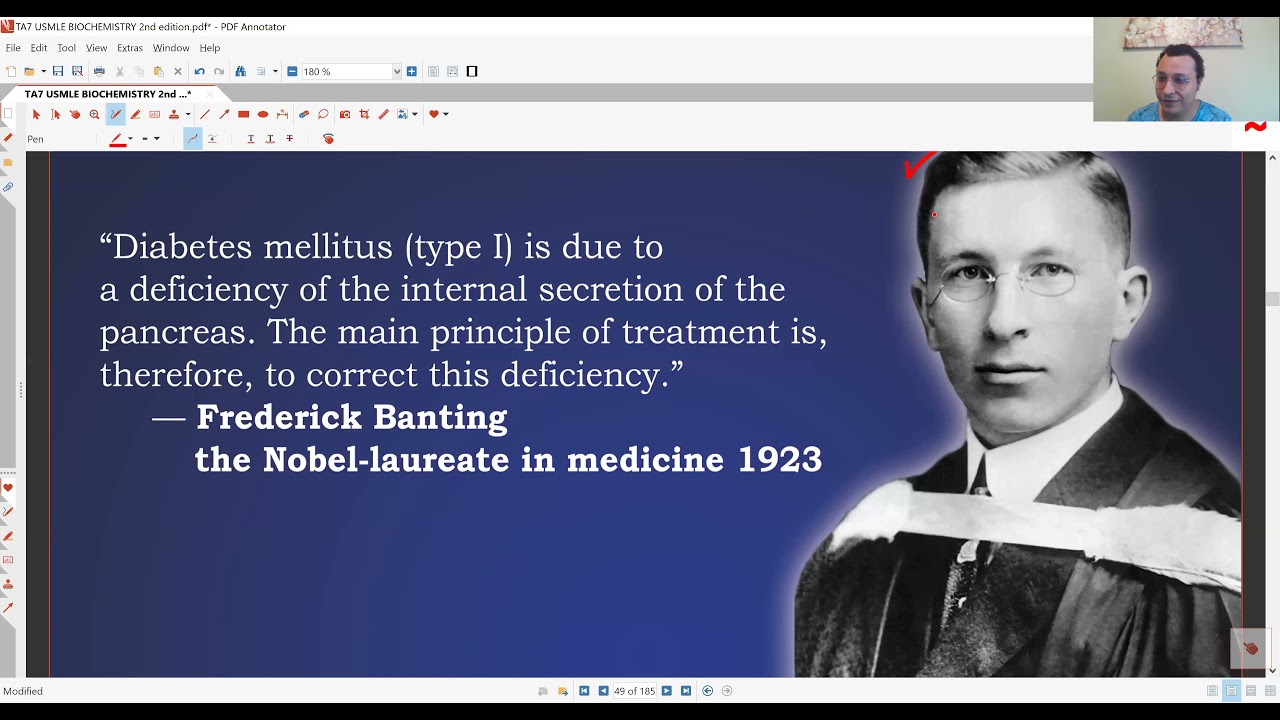Open the line width dropdown arrow
1280x720 pixels.
point(157,139)
